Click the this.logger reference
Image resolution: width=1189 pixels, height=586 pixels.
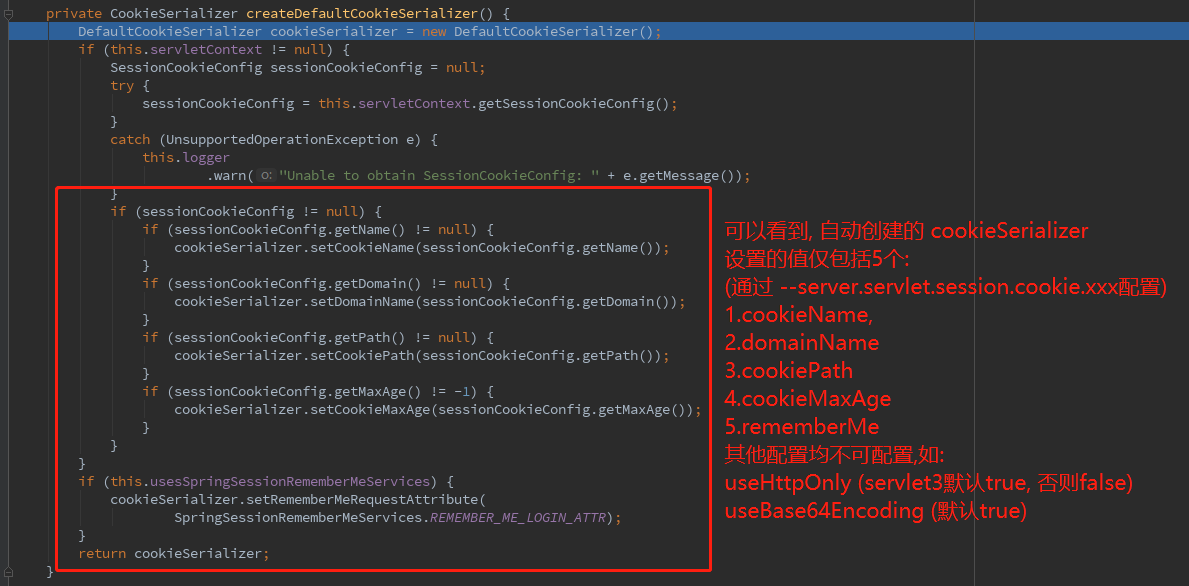(x=186, y=158)
